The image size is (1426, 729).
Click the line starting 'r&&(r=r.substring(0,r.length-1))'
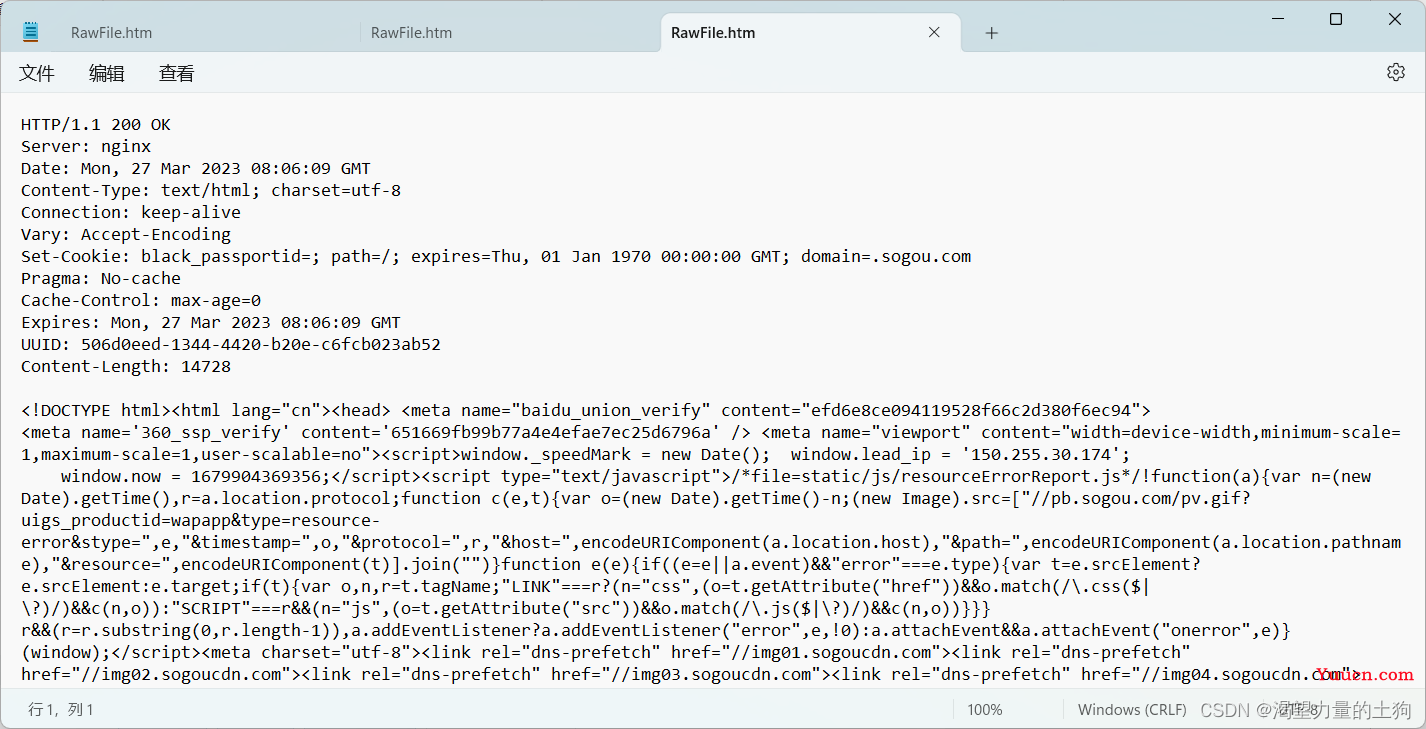[656, 631]
